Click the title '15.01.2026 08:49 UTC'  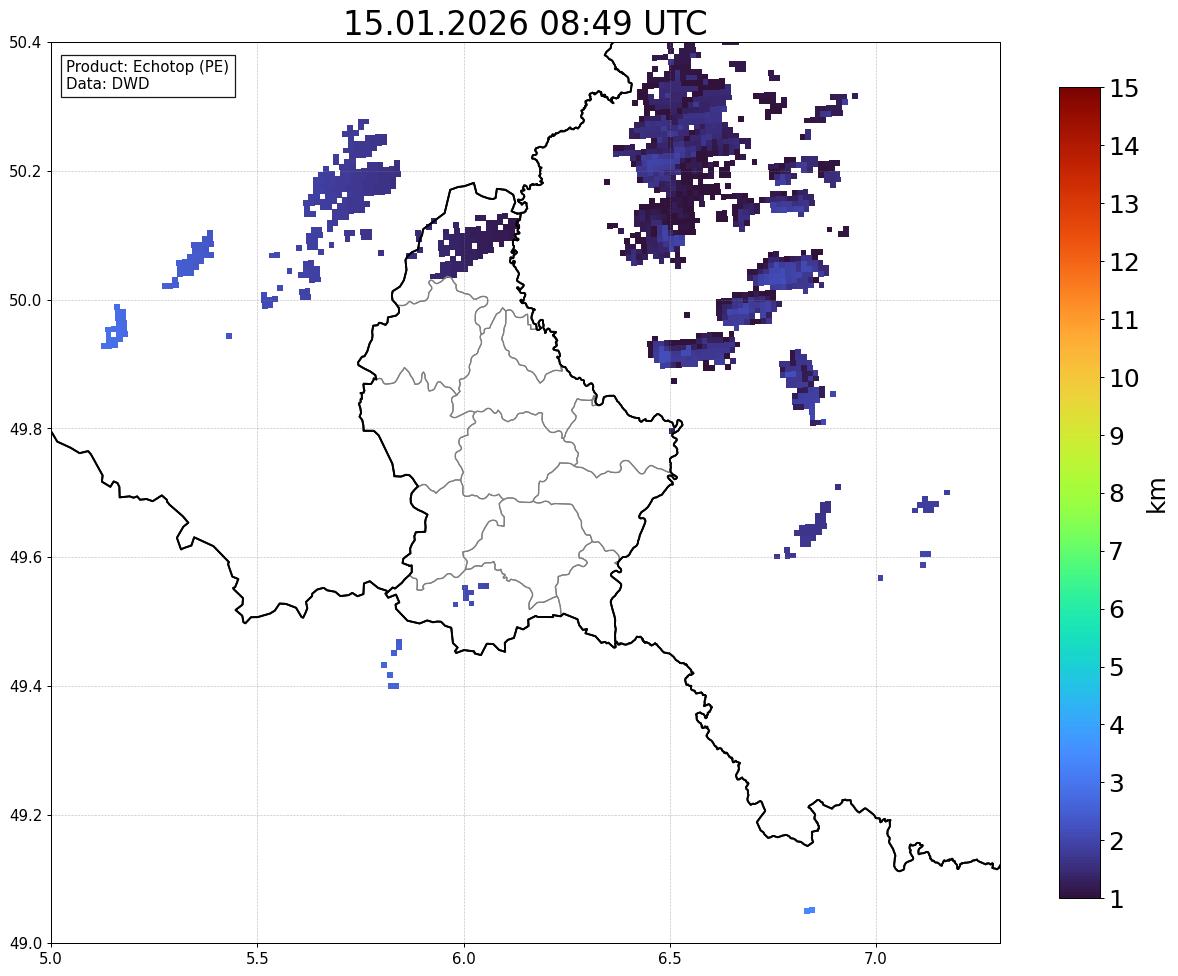tap(524, 23)
